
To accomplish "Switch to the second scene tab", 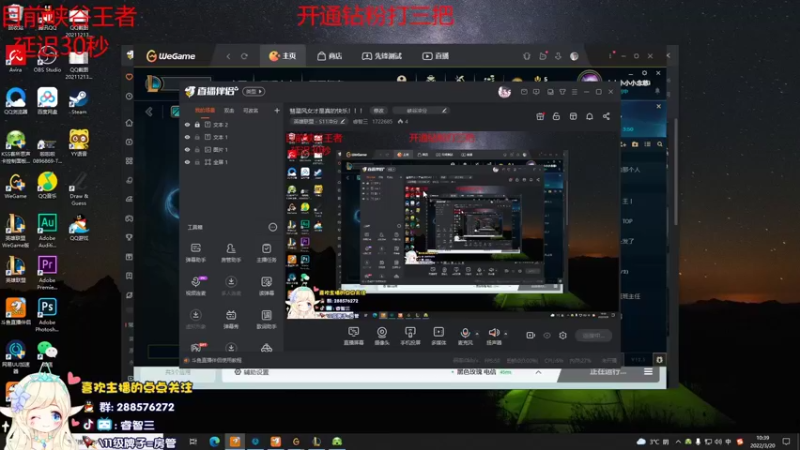I will tap(229, 110).
